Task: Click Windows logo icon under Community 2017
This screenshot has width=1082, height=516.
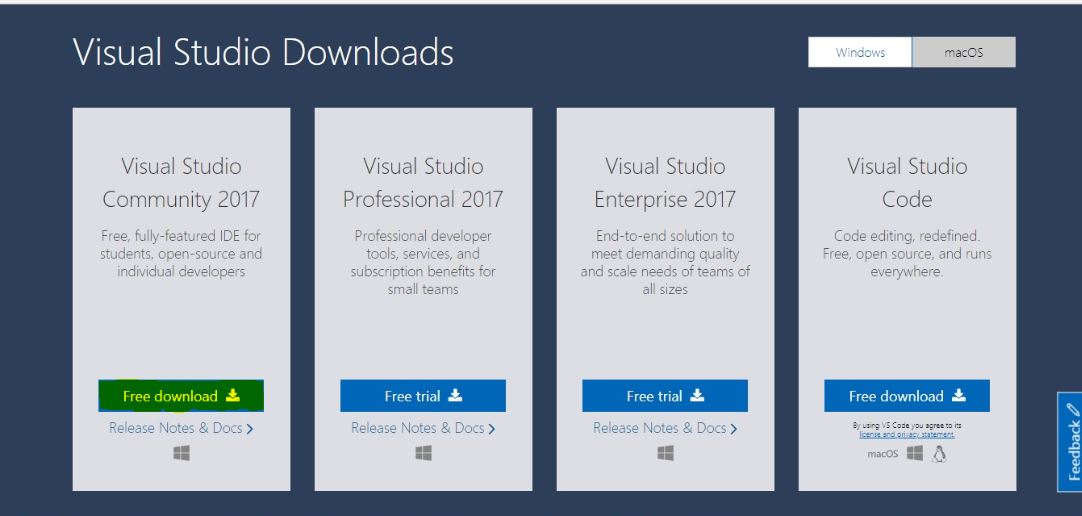Action: pos(181,453)
